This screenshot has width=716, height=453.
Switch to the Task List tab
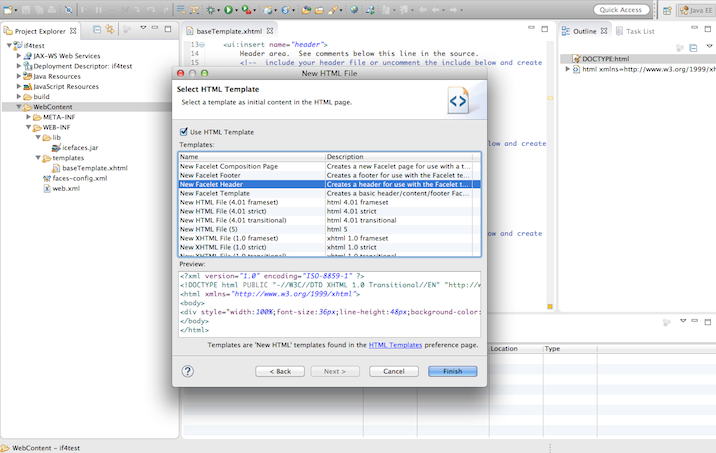(x=638, y=31)
